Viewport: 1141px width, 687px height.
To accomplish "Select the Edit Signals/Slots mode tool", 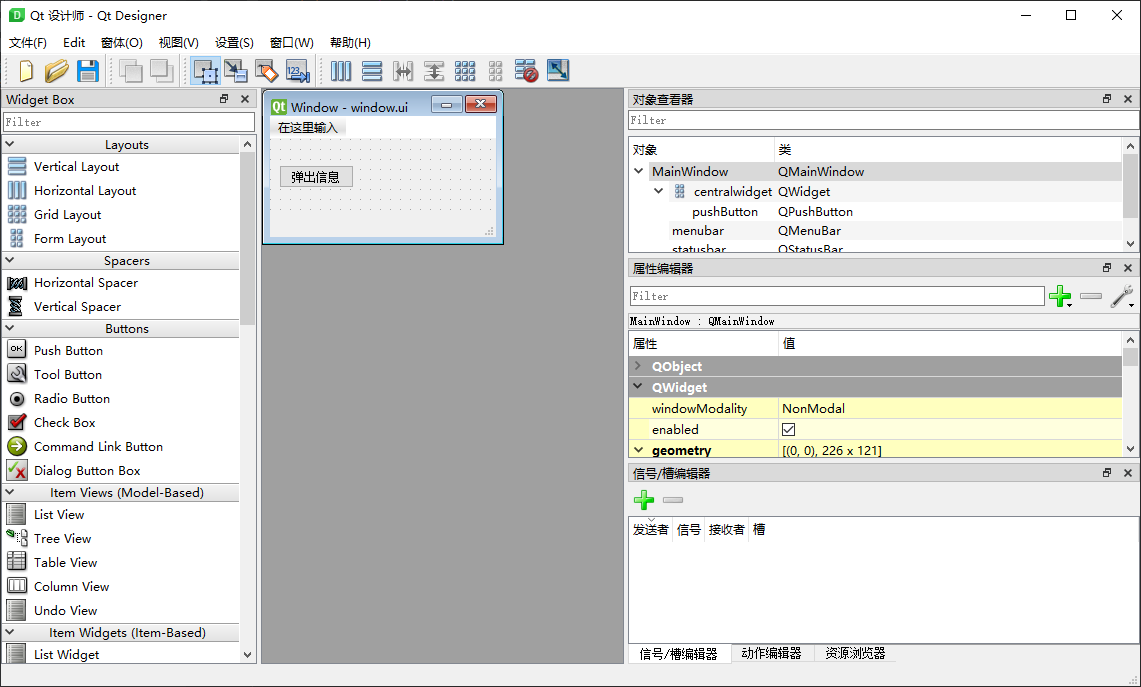I will (236, 71).
